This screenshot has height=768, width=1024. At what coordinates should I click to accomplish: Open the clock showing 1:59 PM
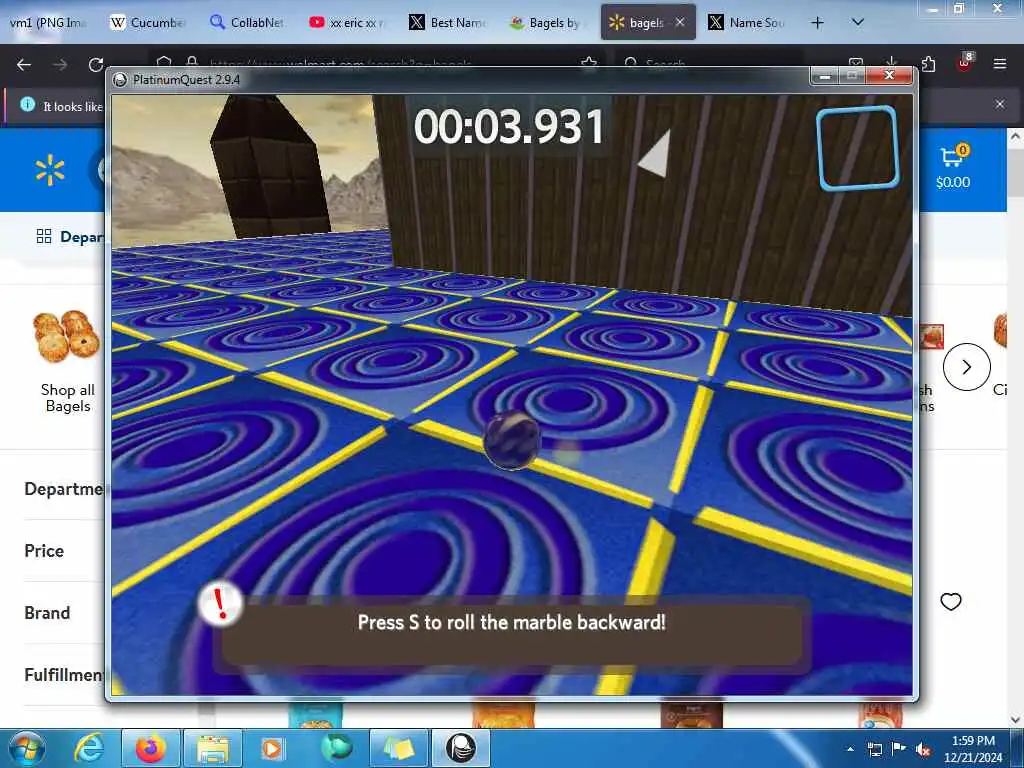[973, 749]
